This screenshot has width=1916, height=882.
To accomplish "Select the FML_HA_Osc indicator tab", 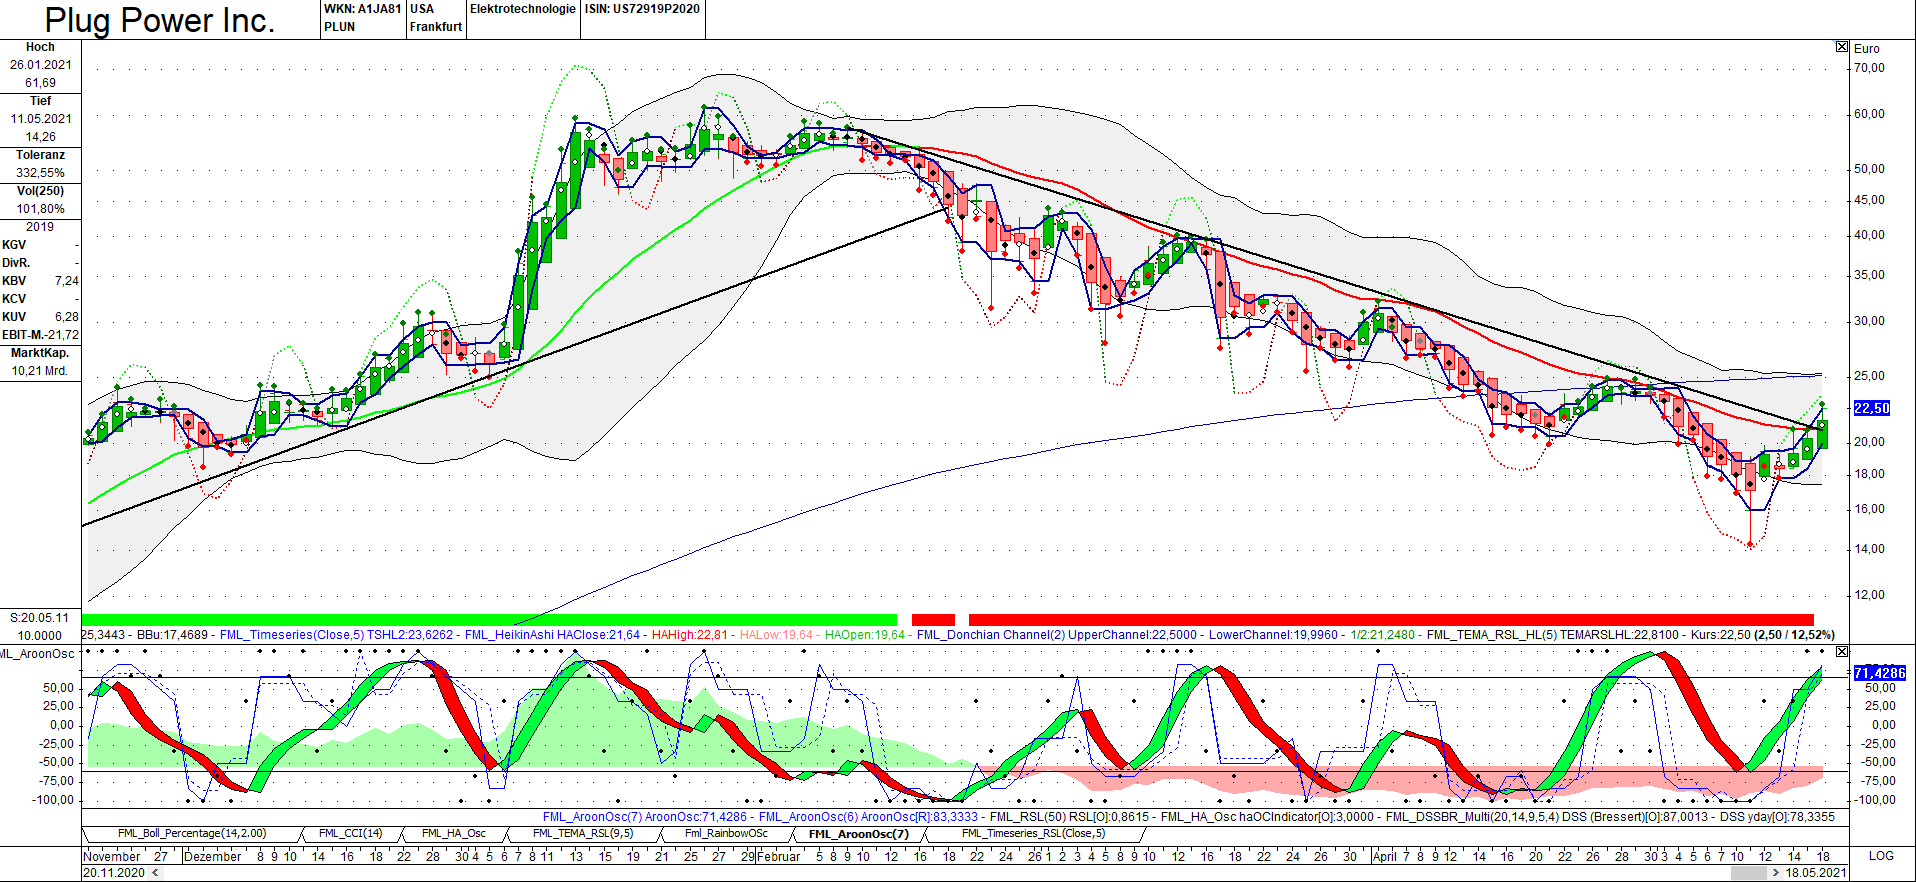I will click(453, 833).
